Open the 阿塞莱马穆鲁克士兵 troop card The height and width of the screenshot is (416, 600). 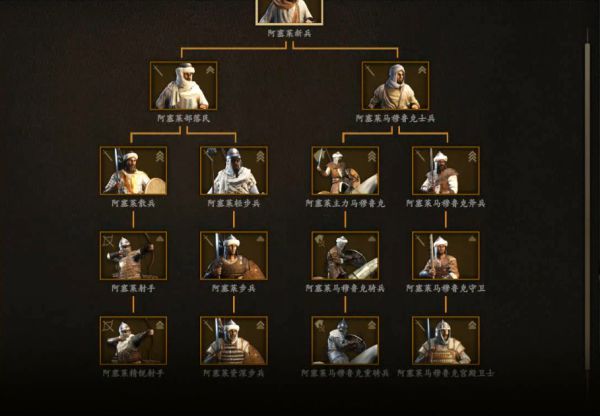coord(396,86)
